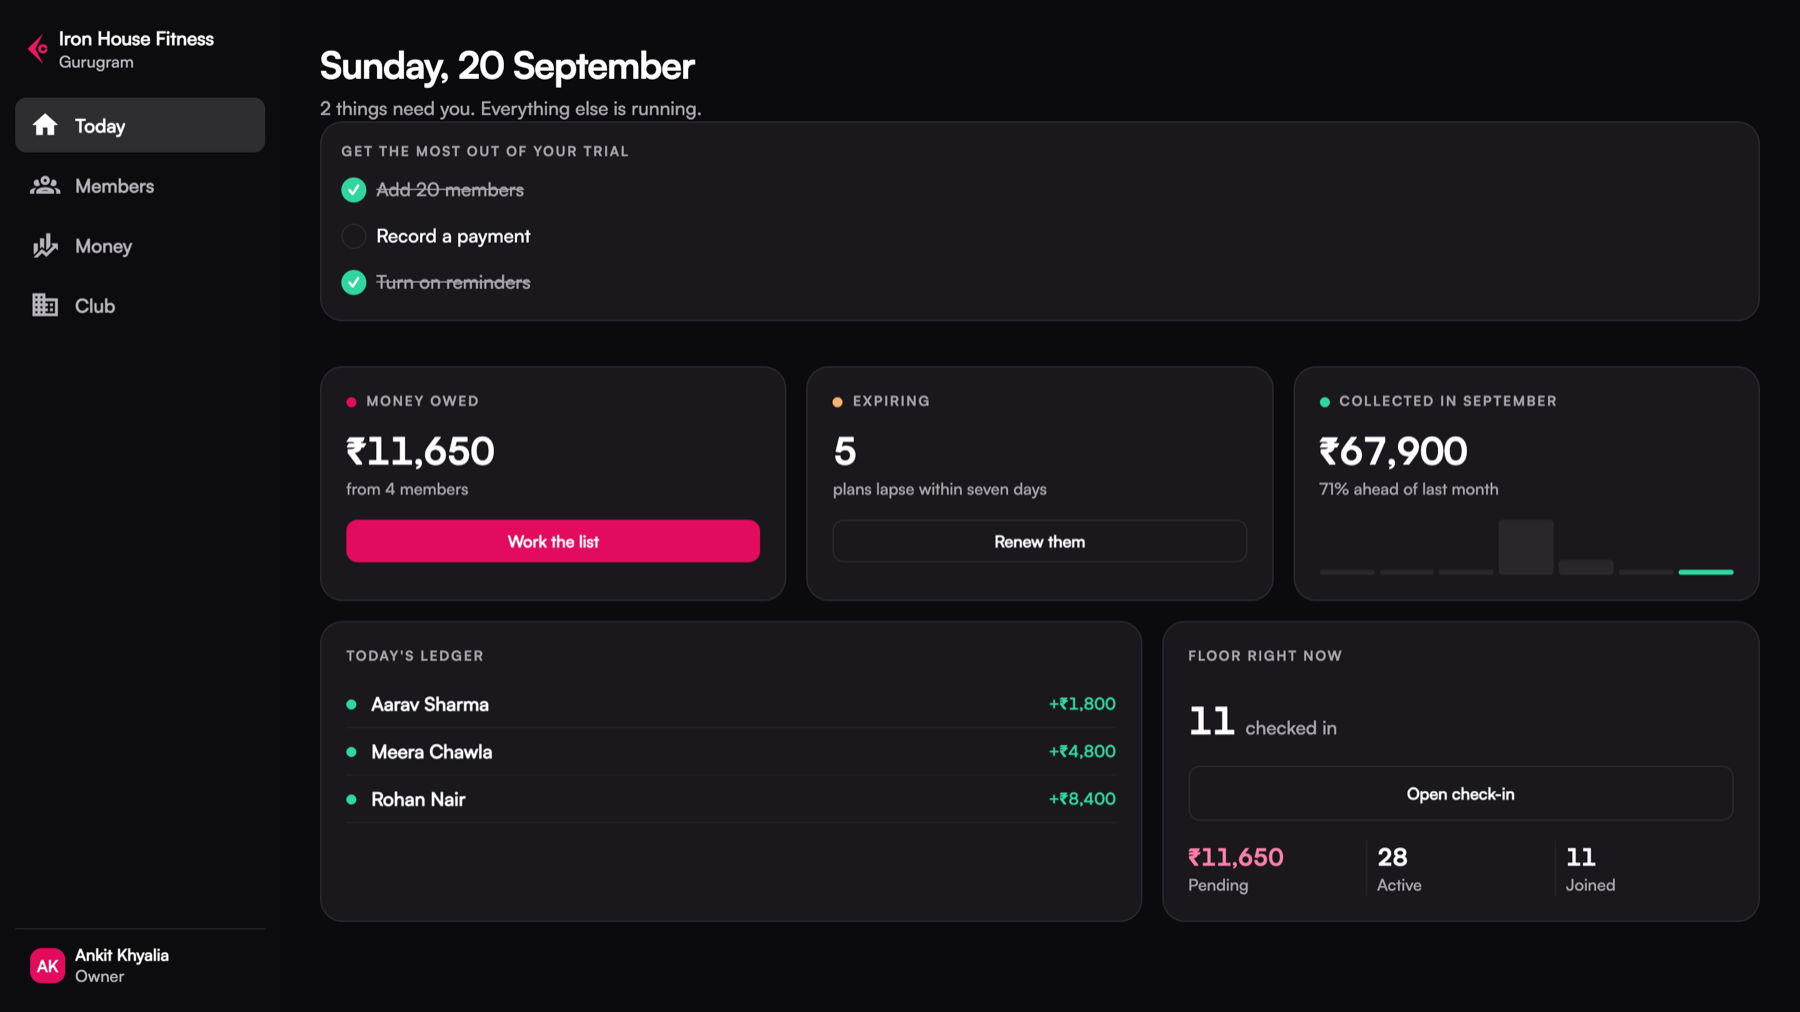
Task: Select the Rohan Nair ledger entry
Action: [731, 799]
